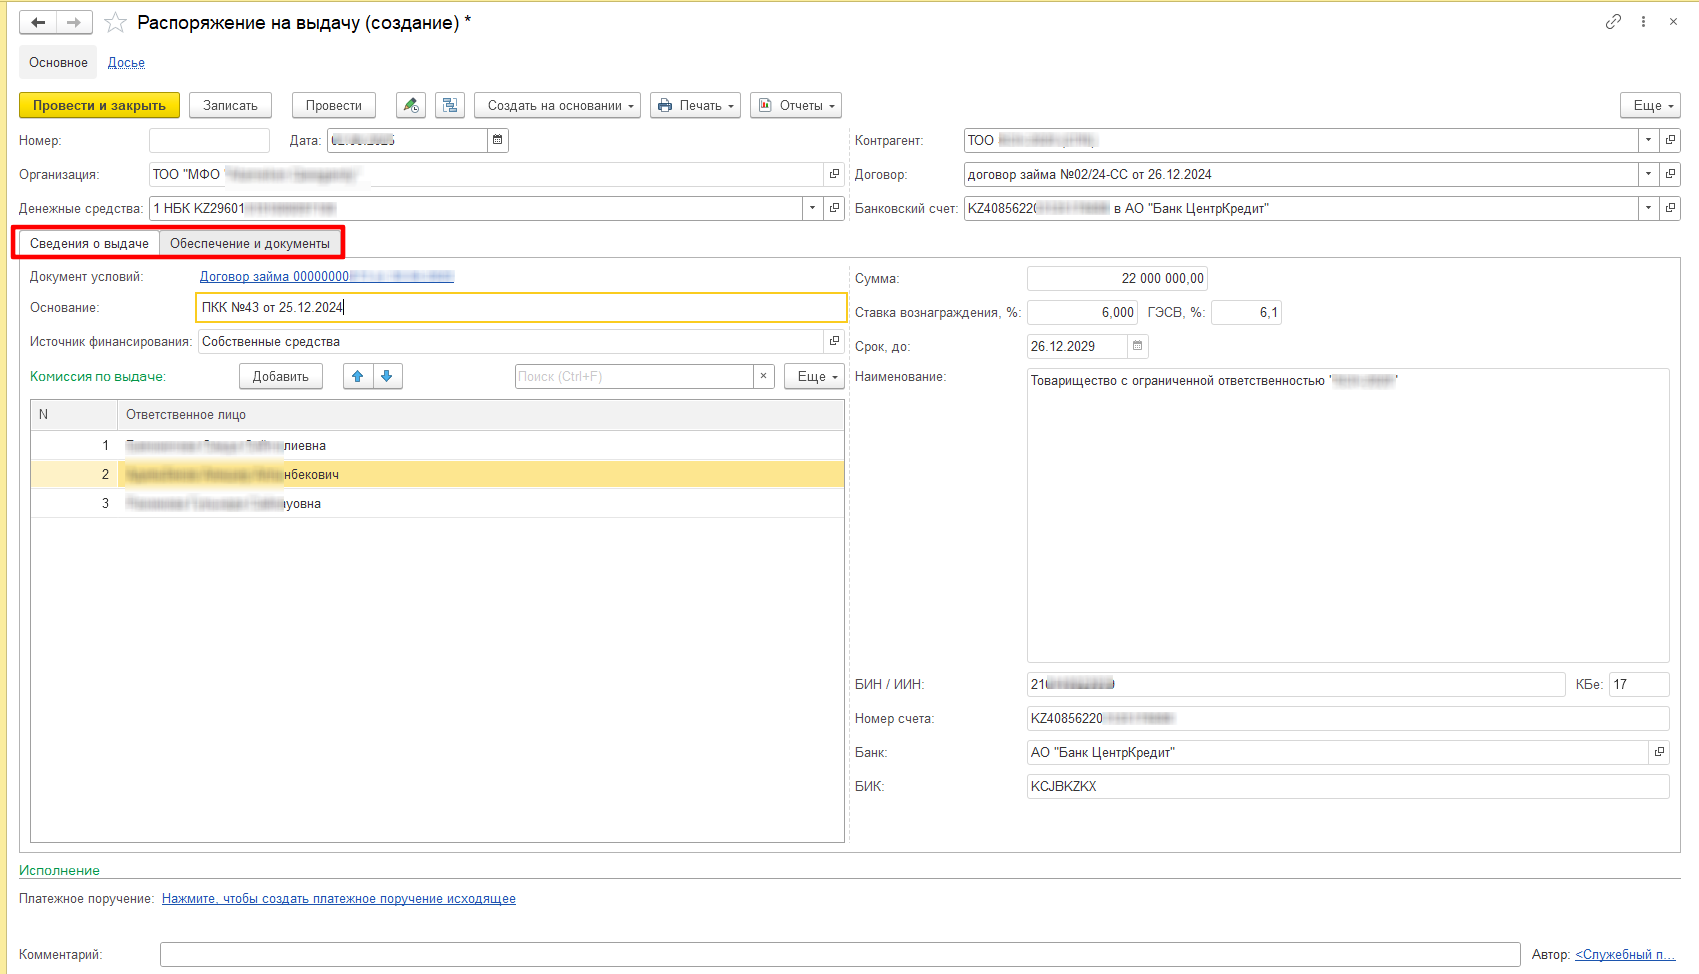Click the ГЭСВ percent field
The image size is (1699, 974).
(x=1246, y=312)
